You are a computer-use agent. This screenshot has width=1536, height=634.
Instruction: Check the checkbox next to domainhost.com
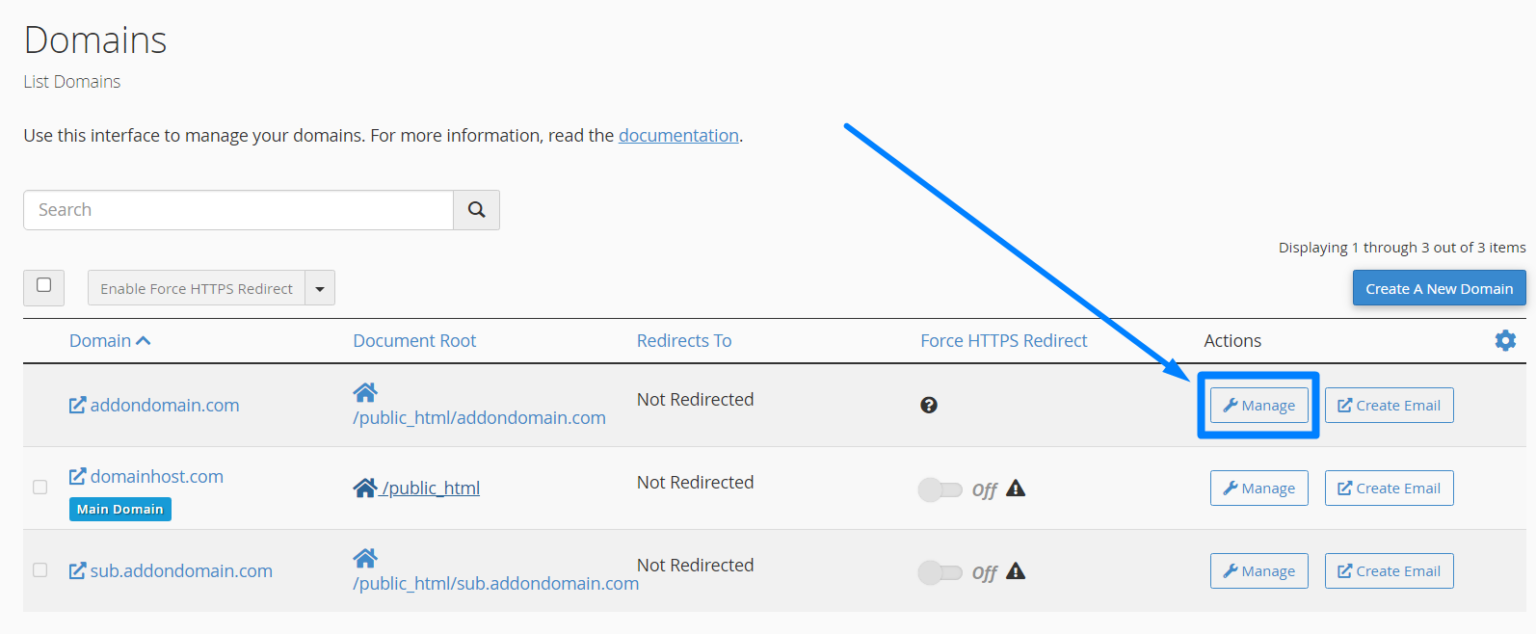(40, 487)
